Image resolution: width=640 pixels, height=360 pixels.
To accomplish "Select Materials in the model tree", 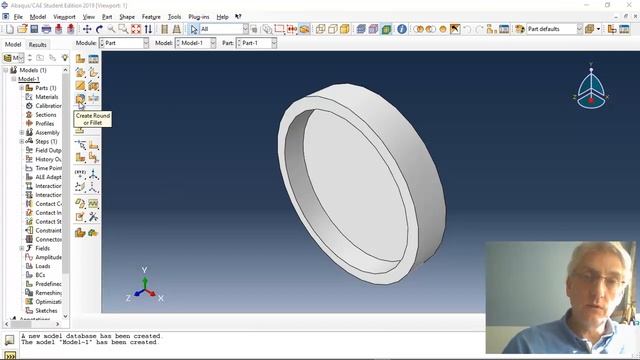I will [47, 97].
